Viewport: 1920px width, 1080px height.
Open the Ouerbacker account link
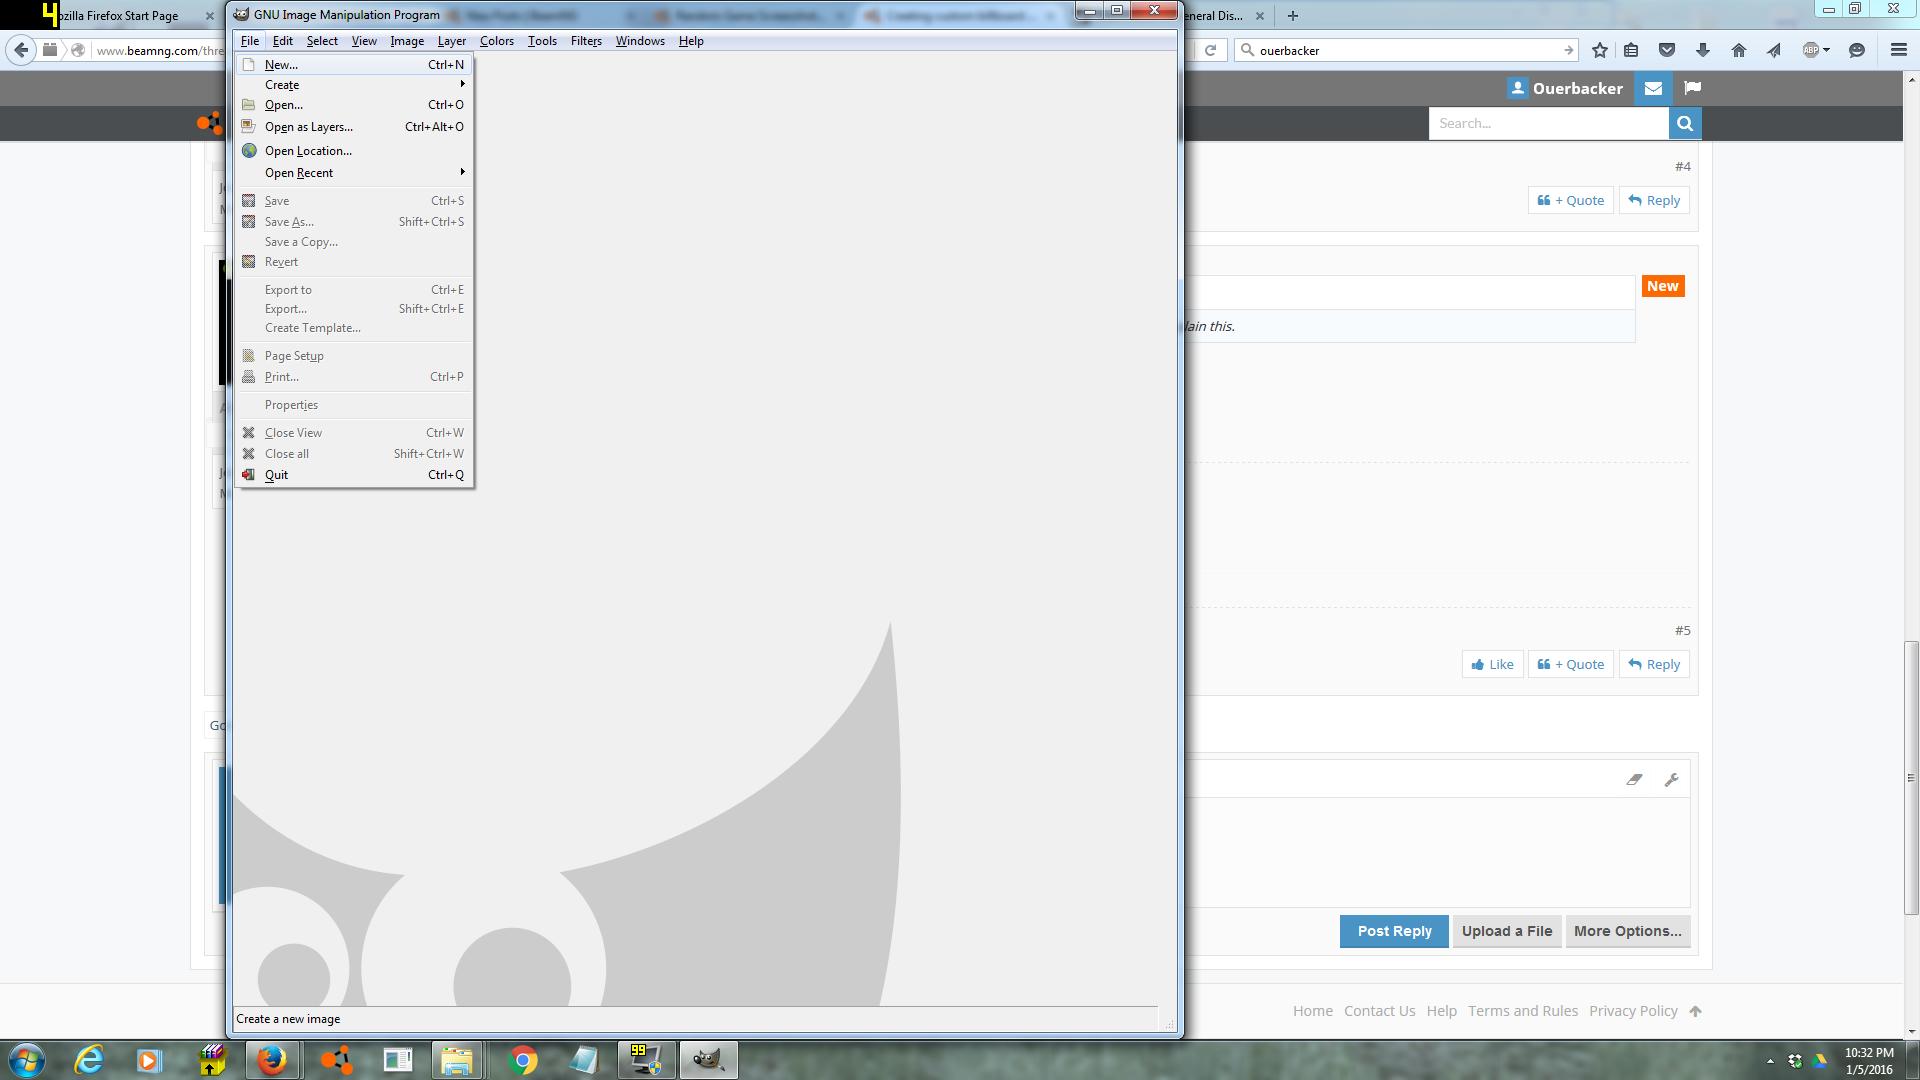pyautogui.click(x=1566, y=88)
